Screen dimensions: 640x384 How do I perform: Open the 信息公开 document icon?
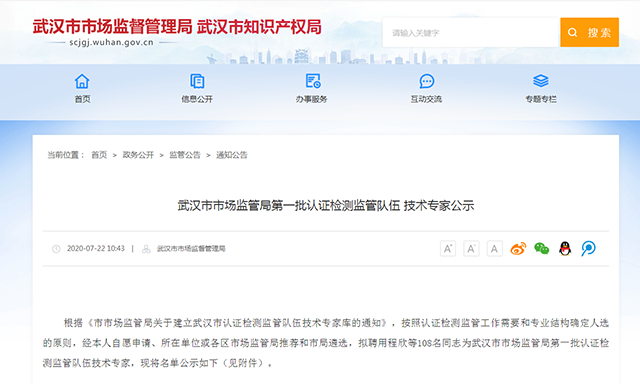click(x=197, y=81)
